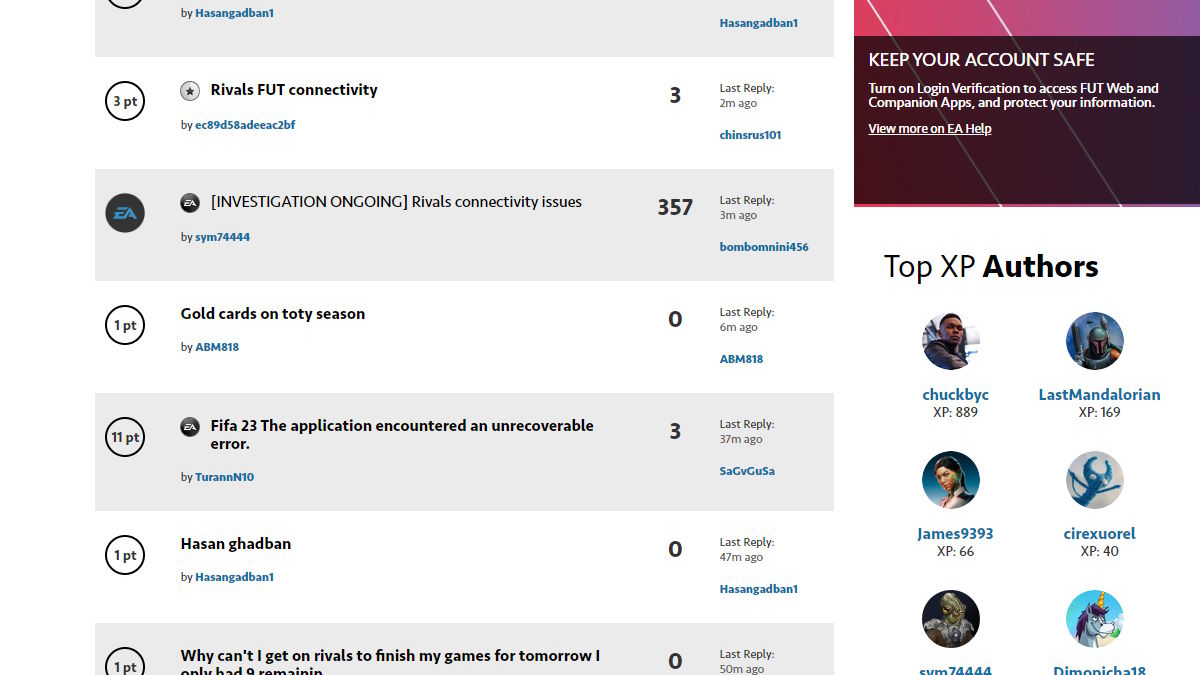Click the 1 pt badge on Gold cards thread
Screen dimensions: 1200x675
point(125,325)
